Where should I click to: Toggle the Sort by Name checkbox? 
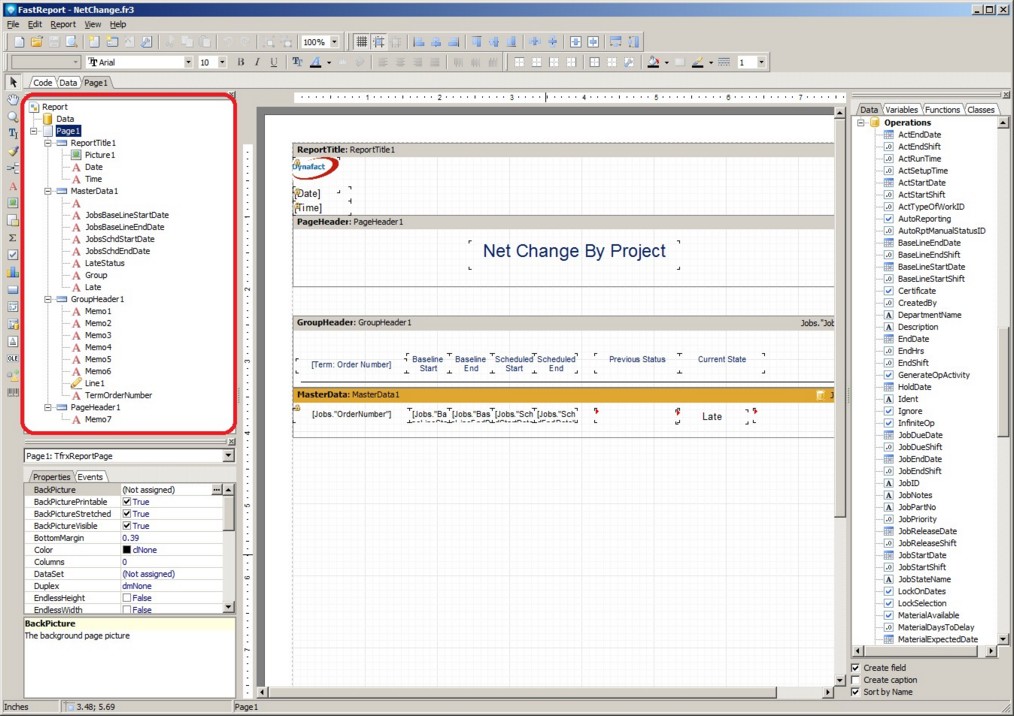point(855,692)
